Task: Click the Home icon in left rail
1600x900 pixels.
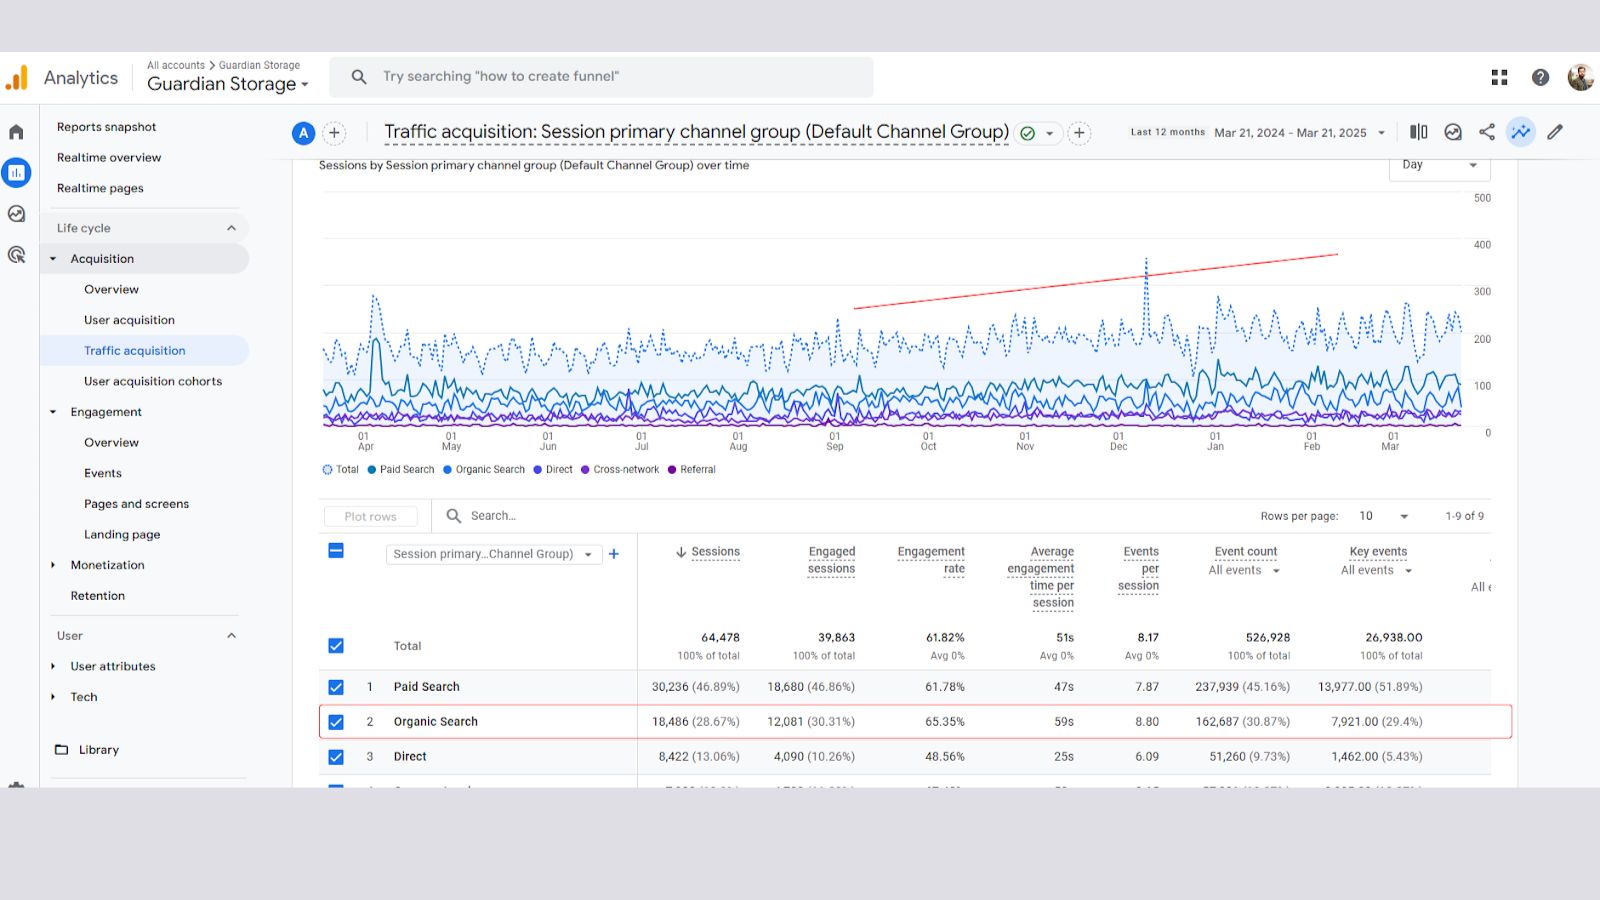Action: [x=16, y=132]
